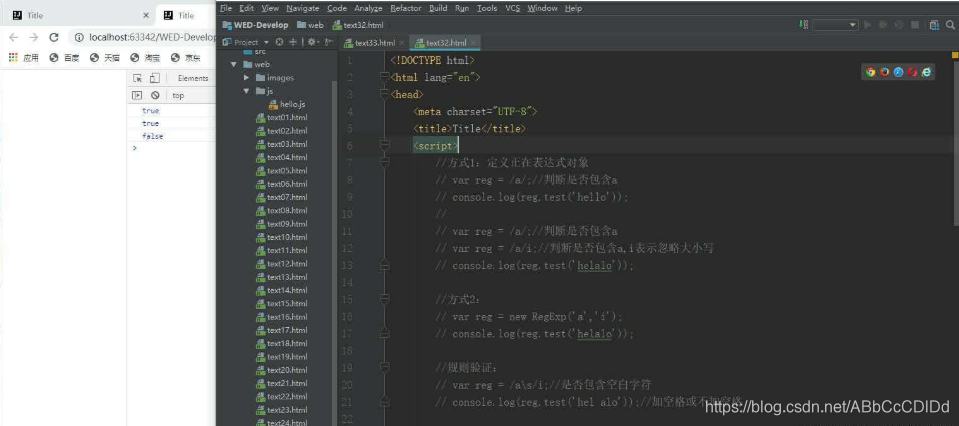This screenshot has height=426, width=959.
Task: Reload the localhost page in browser
Action: pos(54,37)
